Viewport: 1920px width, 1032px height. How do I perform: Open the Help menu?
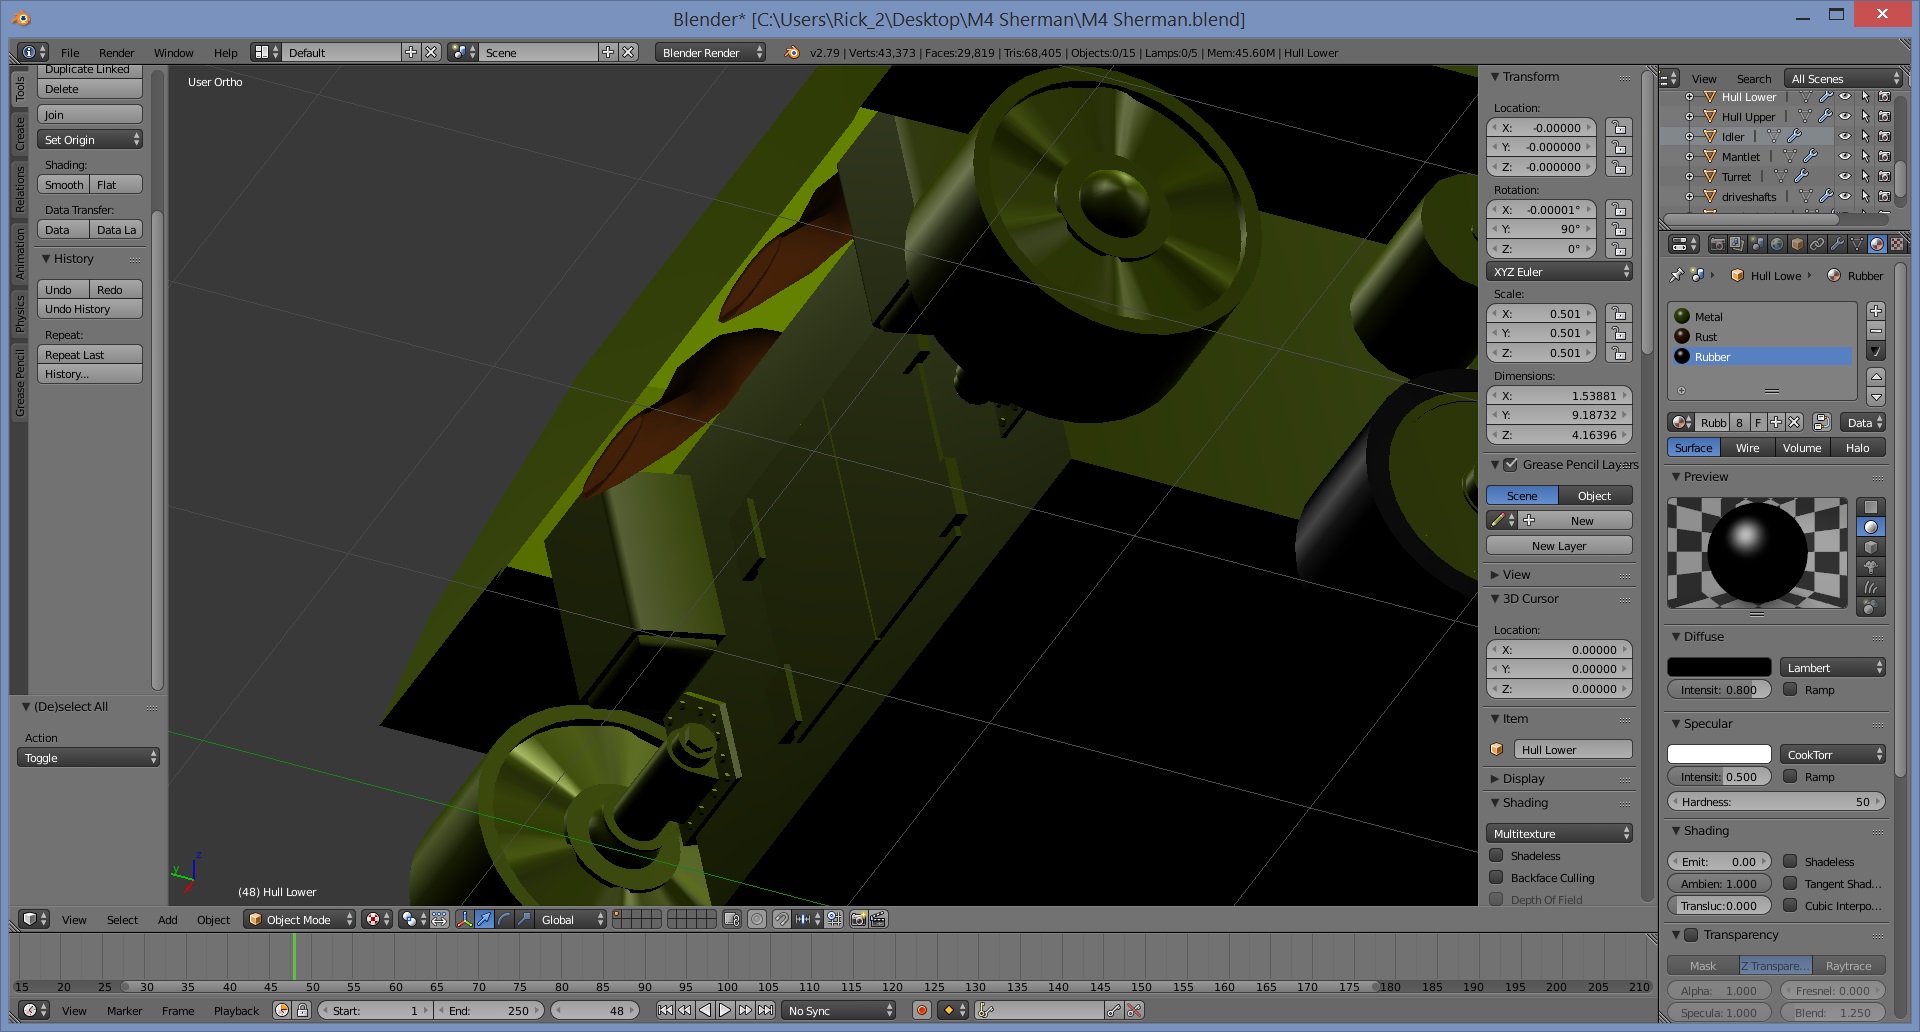(225, 52)
